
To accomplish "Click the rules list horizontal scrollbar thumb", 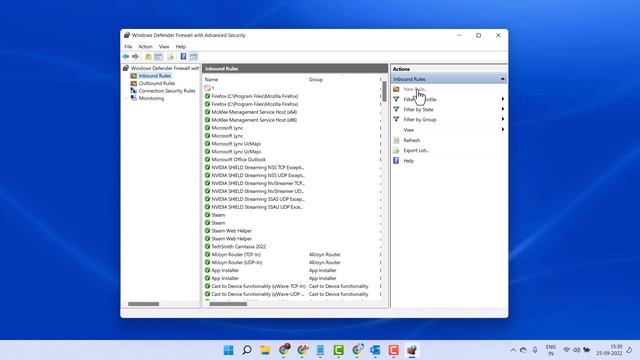I will [228, 304].
